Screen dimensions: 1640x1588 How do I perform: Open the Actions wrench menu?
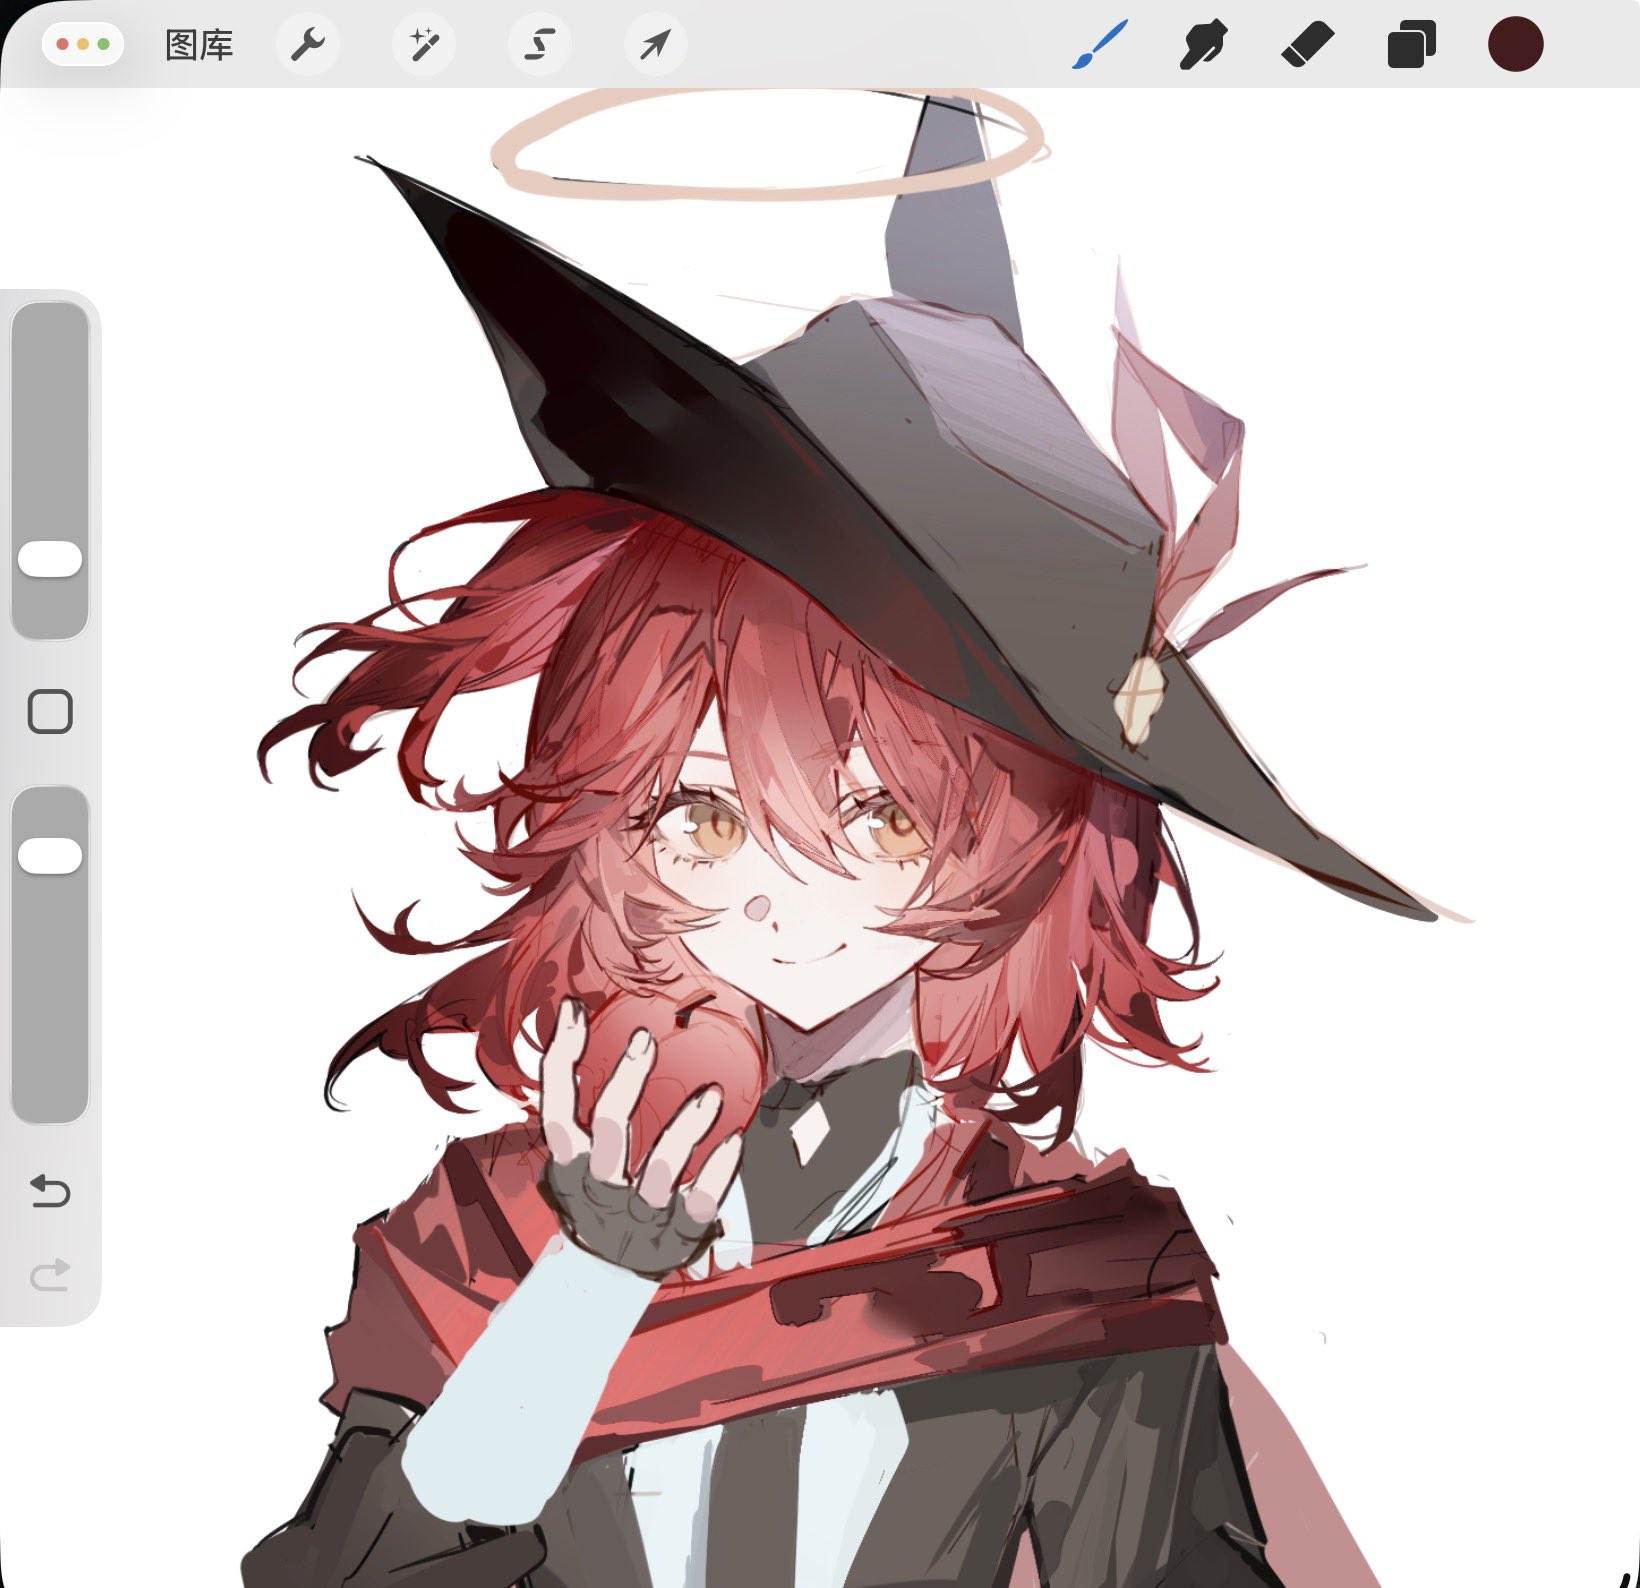coord(308,44)
